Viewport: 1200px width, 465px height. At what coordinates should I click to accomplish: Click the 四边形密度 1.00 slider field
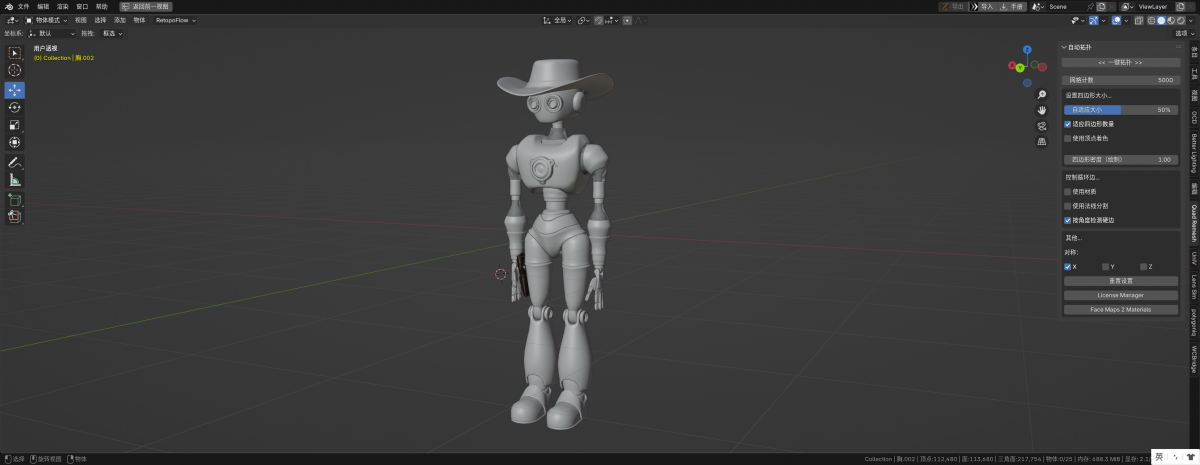point(1120,159)
